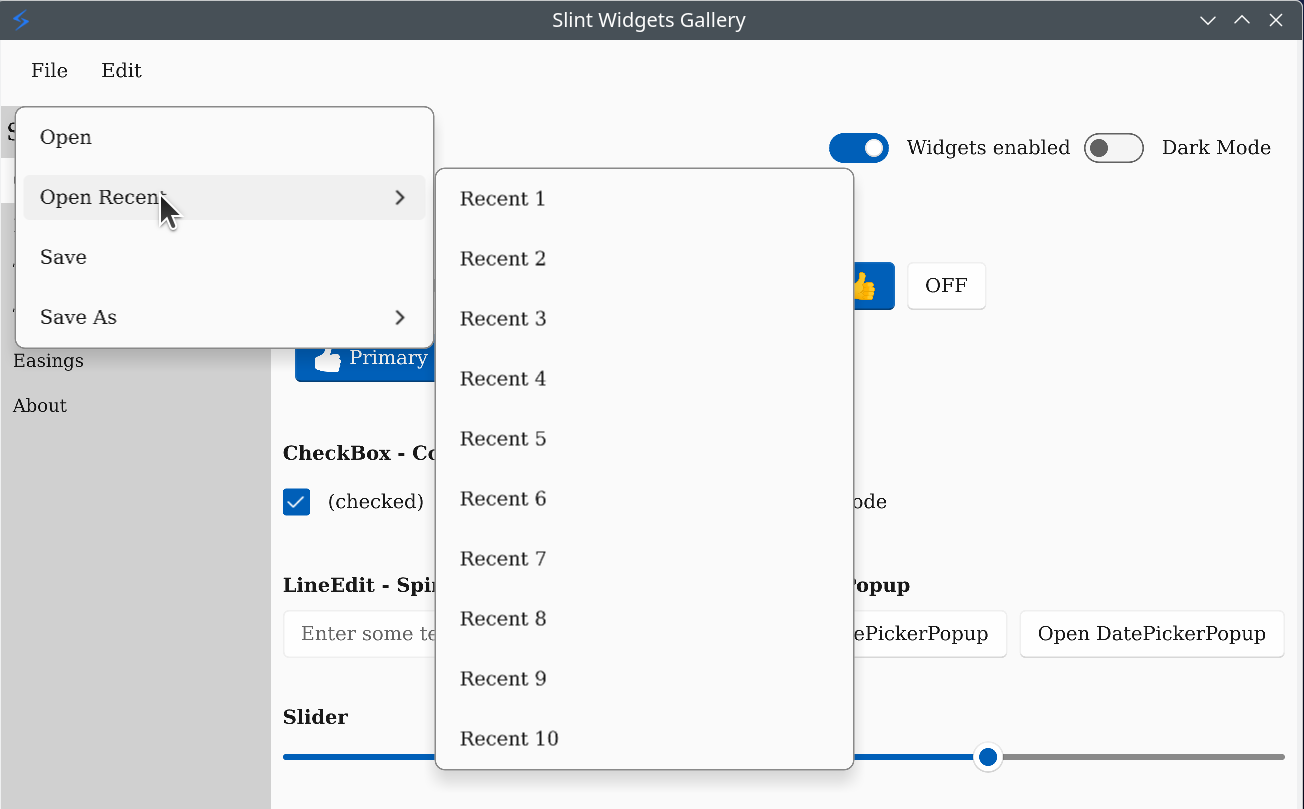The height and width of the screenshot is (809, 1304).
Task: Choose Save from the File menu
Action: [x=64, y=257]
